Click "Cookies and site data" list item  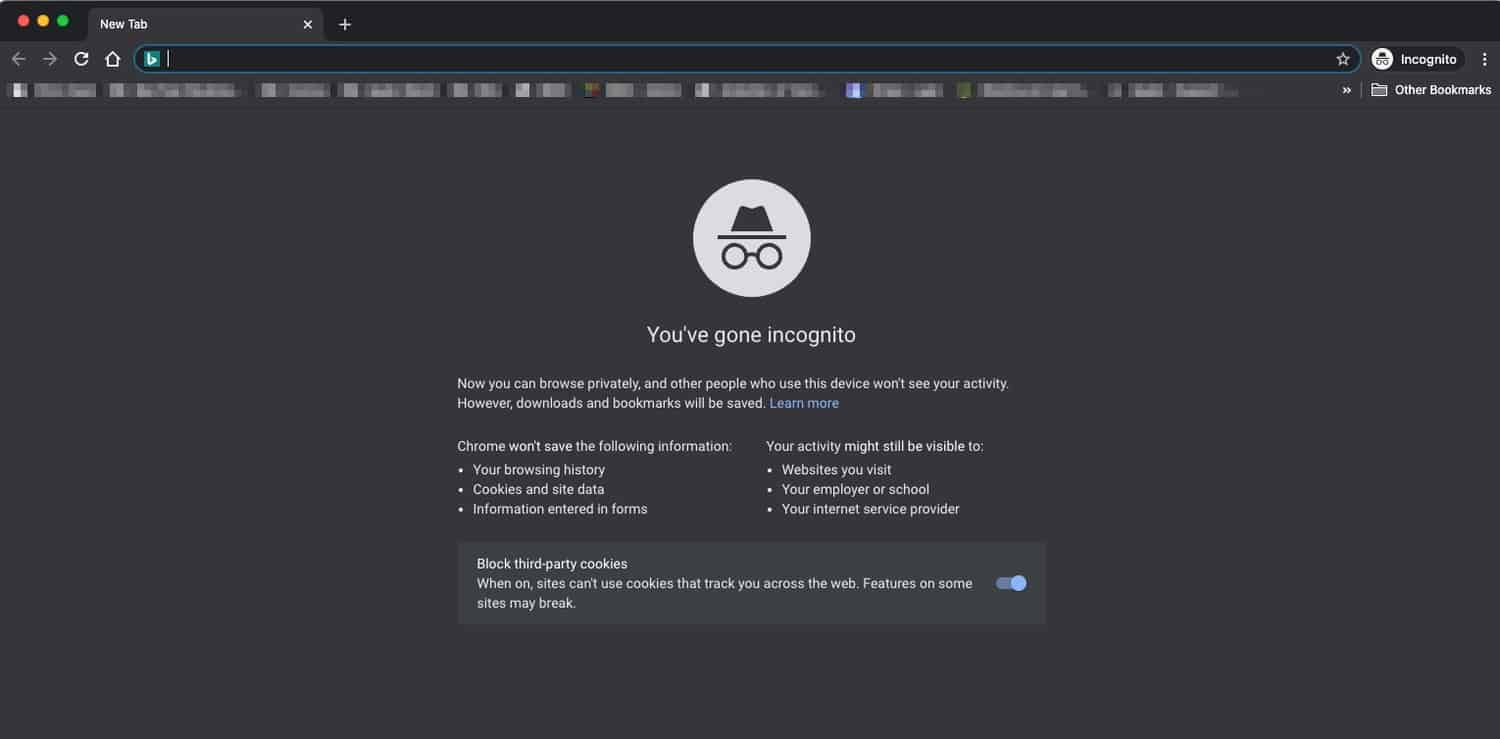click(x=538, y=489)
